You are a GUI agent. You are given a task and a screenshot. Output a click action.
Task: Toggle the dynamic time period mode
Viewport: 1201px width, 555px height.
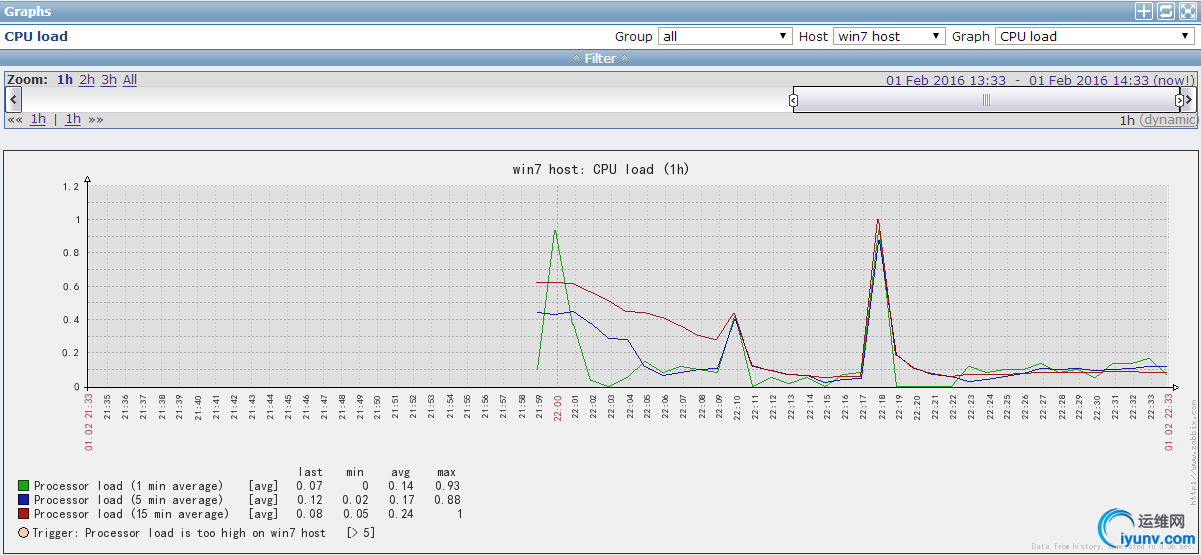point(1168,120)
